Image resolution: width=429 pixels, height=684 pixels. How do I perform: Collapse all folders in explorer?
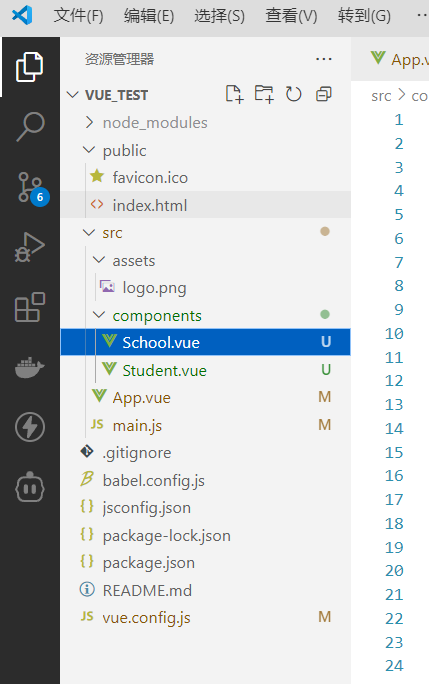pyautogui.click(x=323, y=94)
